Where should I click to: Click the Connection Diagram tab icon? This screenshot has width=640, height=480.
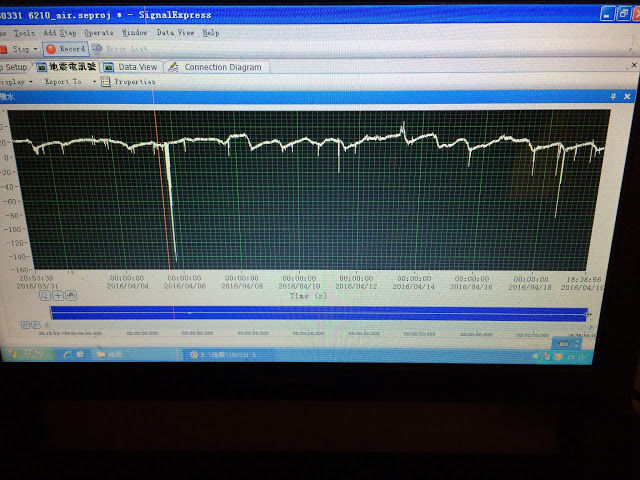(173, 67)
